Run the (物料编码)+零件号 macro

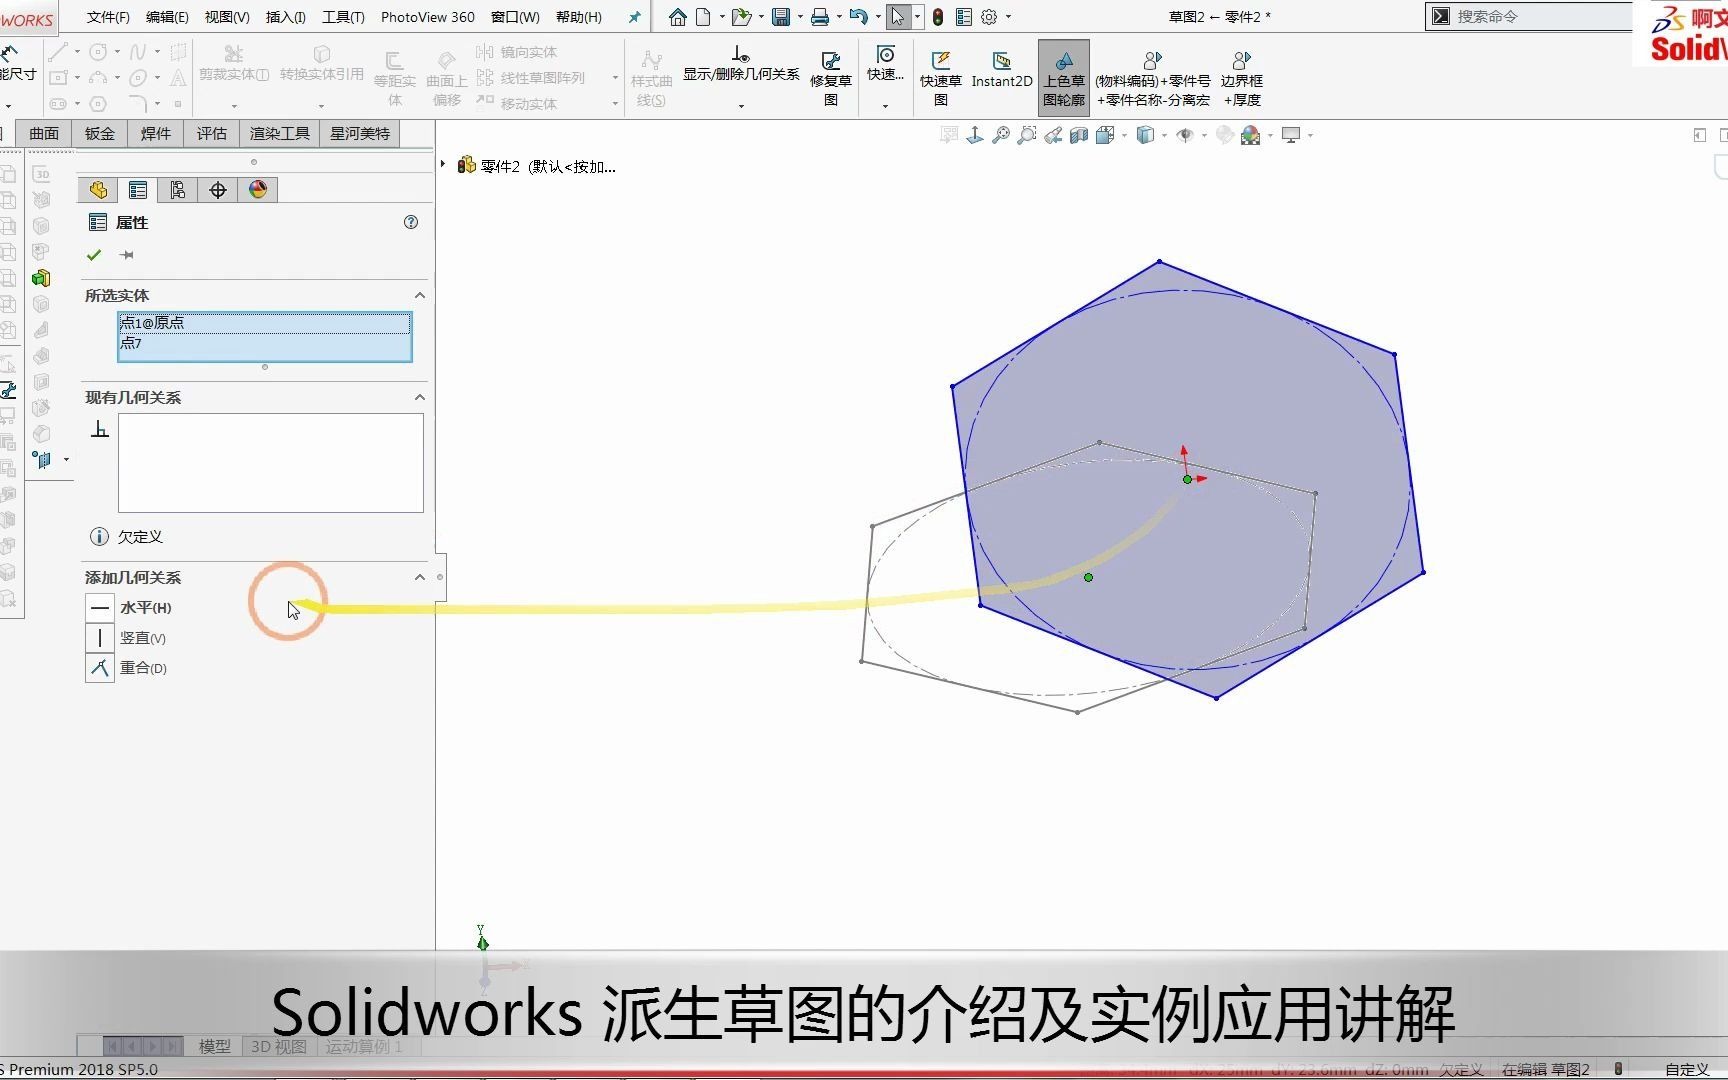1153,79
